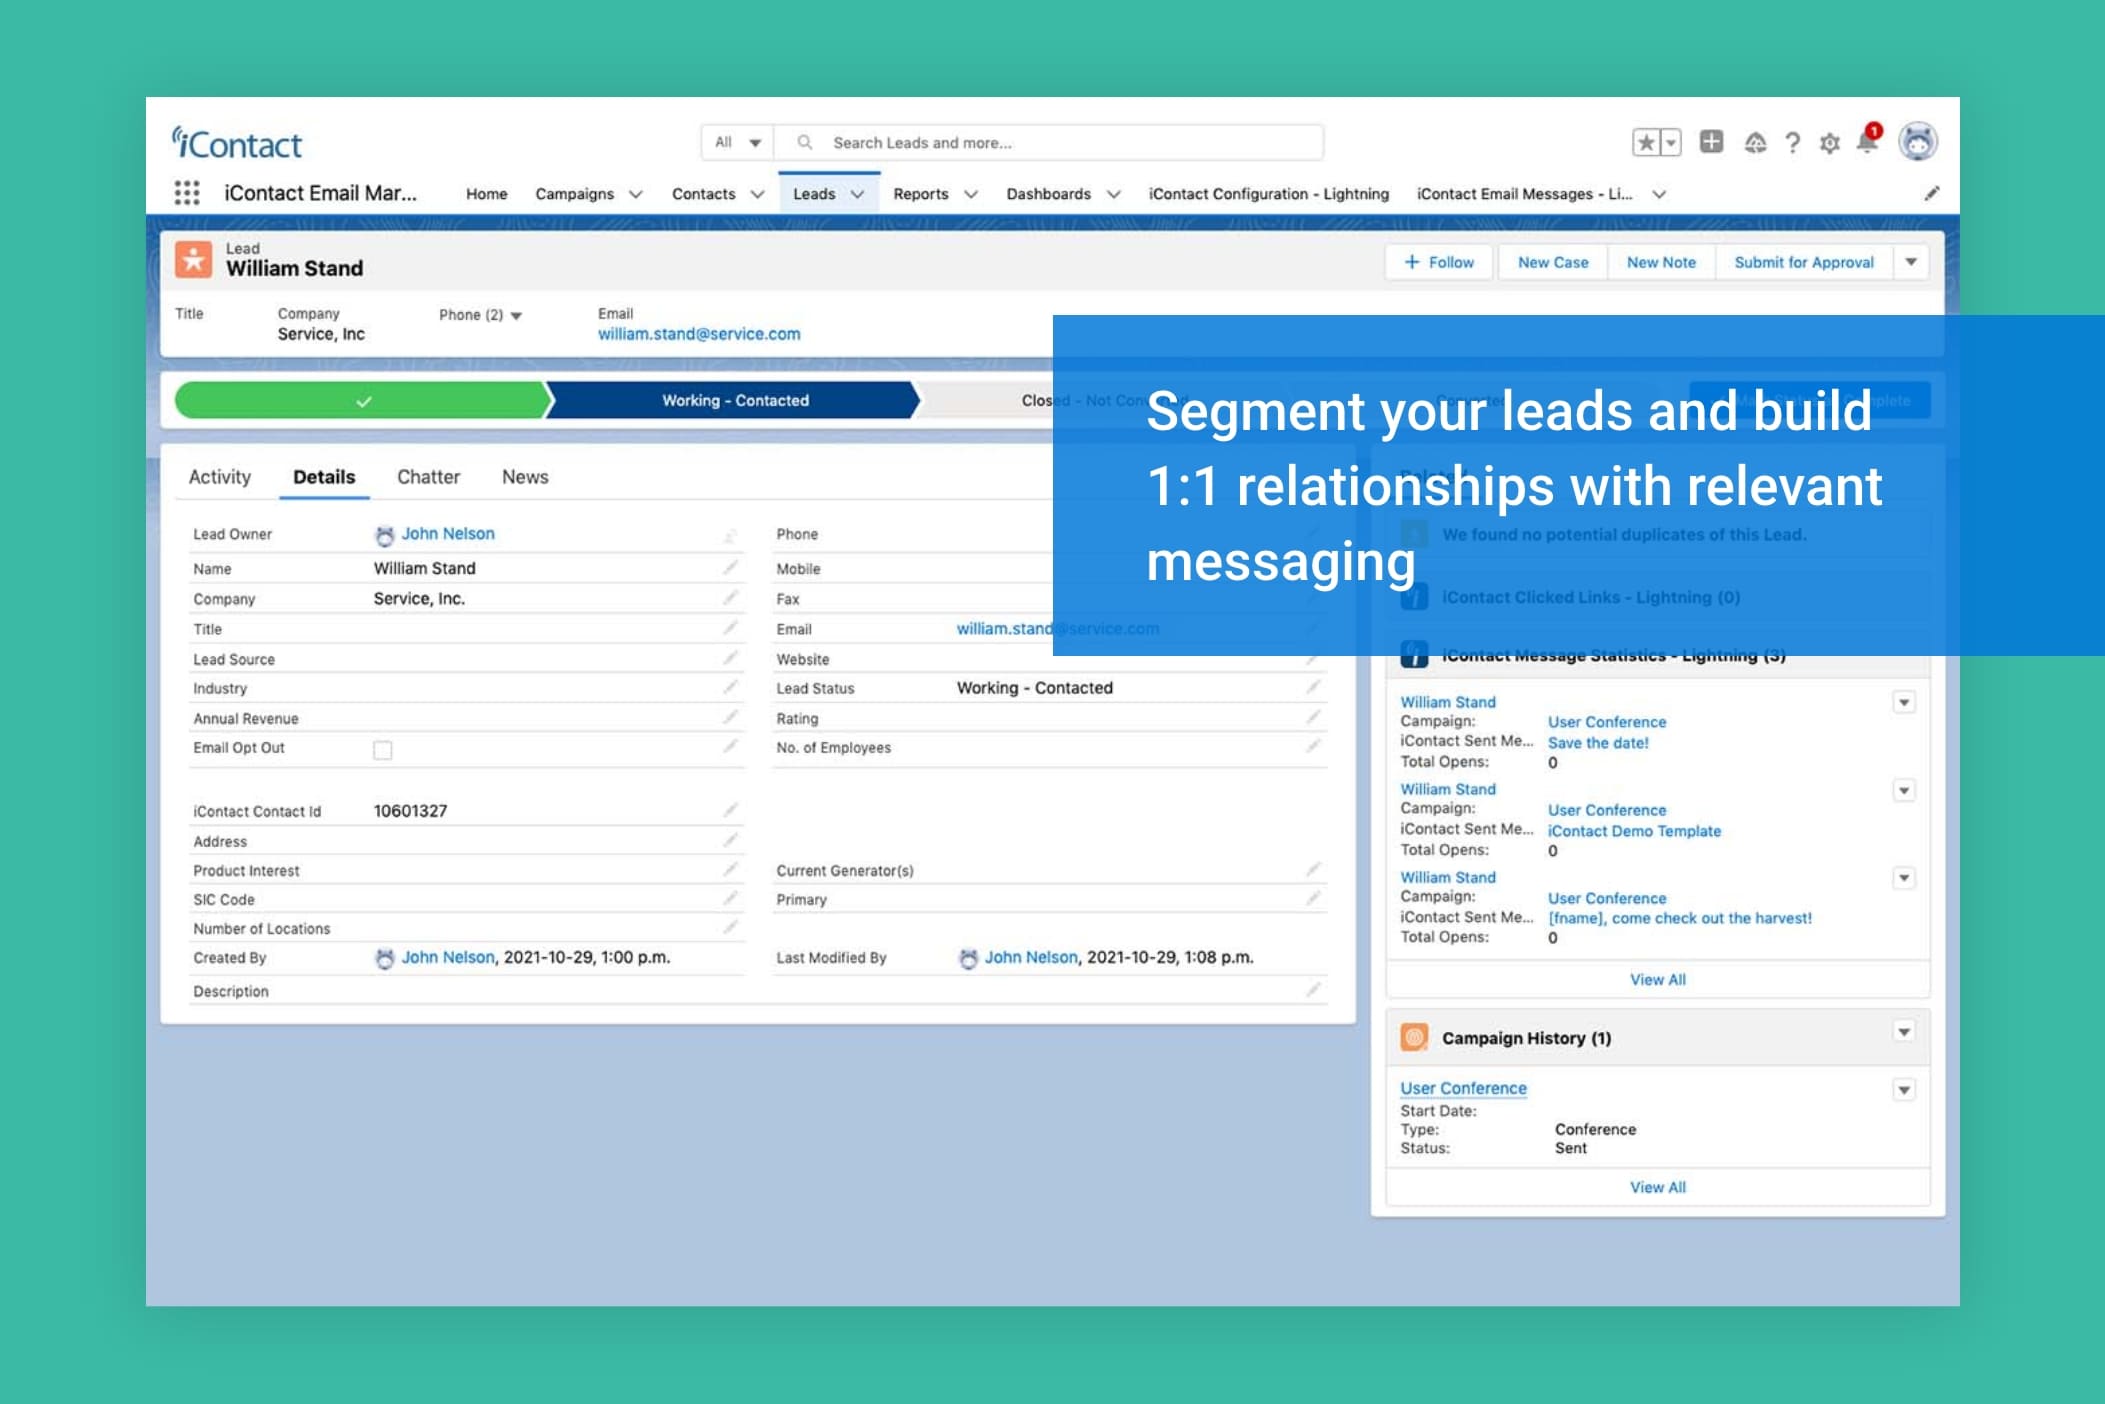
Task: Open the user profile avatar
Action: pos(1917,142)
